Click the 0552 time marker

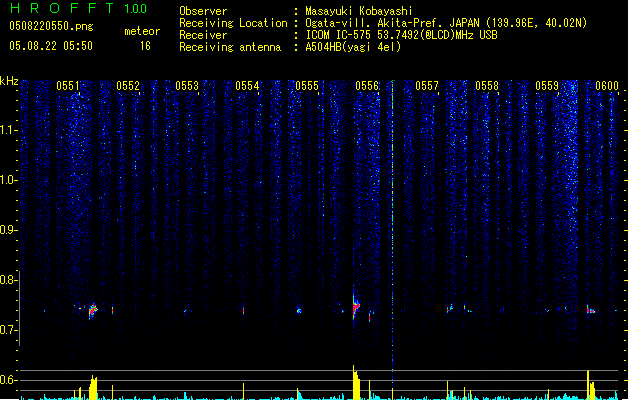click(128, 86)
